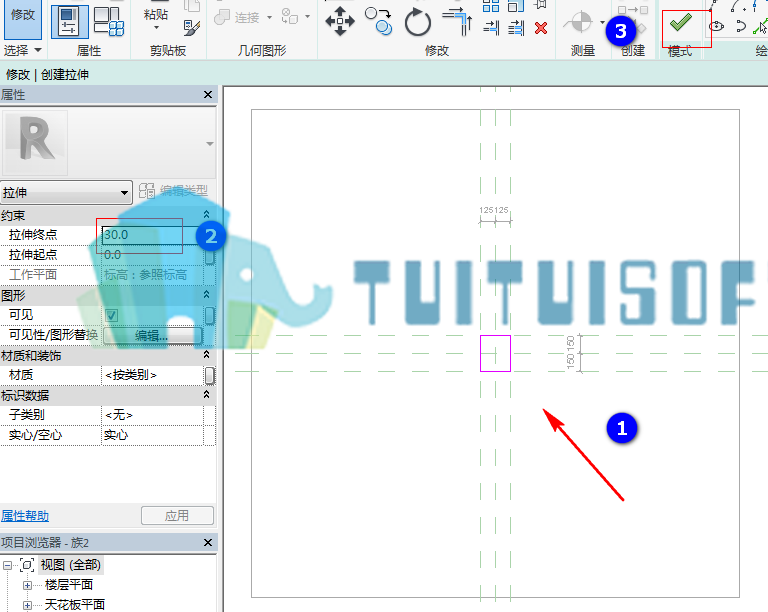
Task: Click the 剪贴板 panel label
Action: coord(168,50)
